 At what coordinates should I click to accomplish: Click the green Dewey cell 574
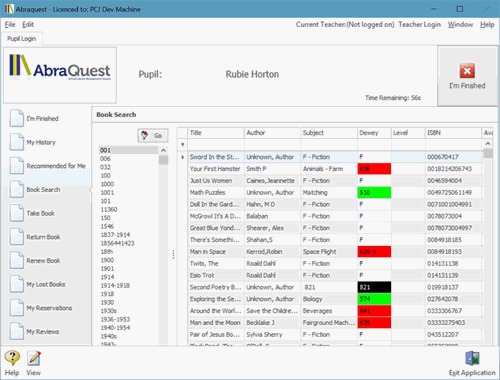tap(374, 299)
